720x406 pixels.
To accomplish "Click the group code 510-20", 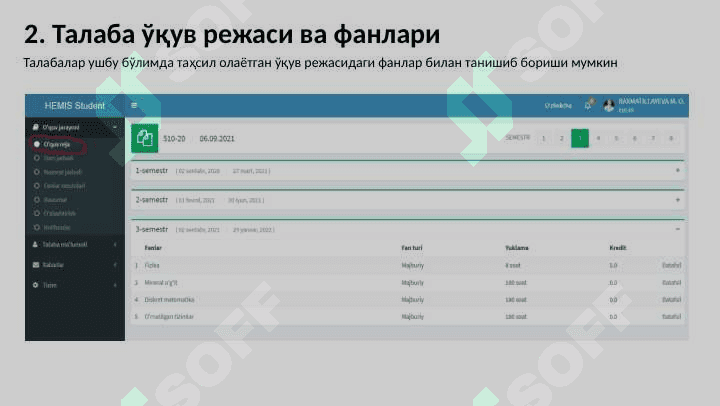I will [174, 139].
